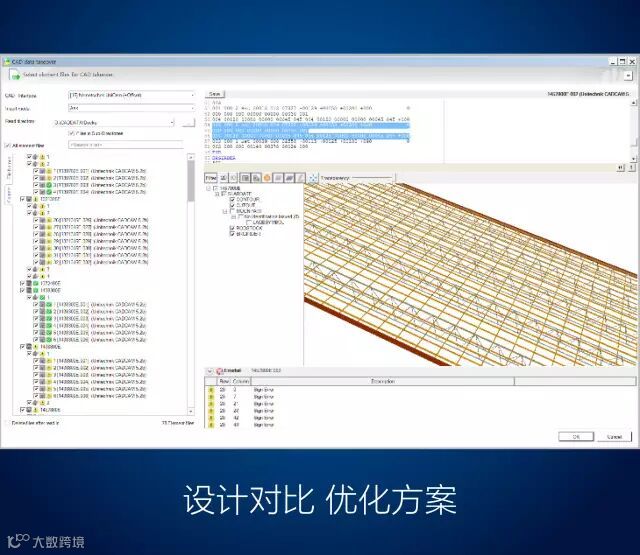Toggle the CUTOUT layer checkbox
640x555 pixels.
coord(233,205)
